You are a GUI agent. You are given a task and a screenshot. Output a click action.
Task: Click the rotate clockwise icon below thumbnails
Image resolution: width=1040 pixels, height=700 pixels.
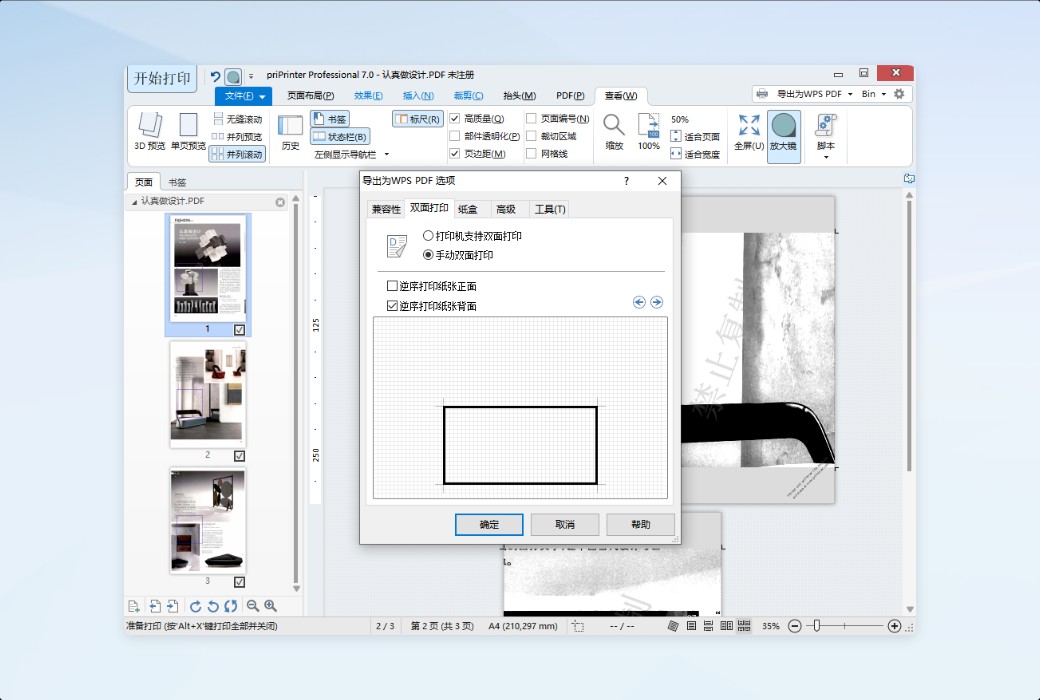[x=196, y=606]
